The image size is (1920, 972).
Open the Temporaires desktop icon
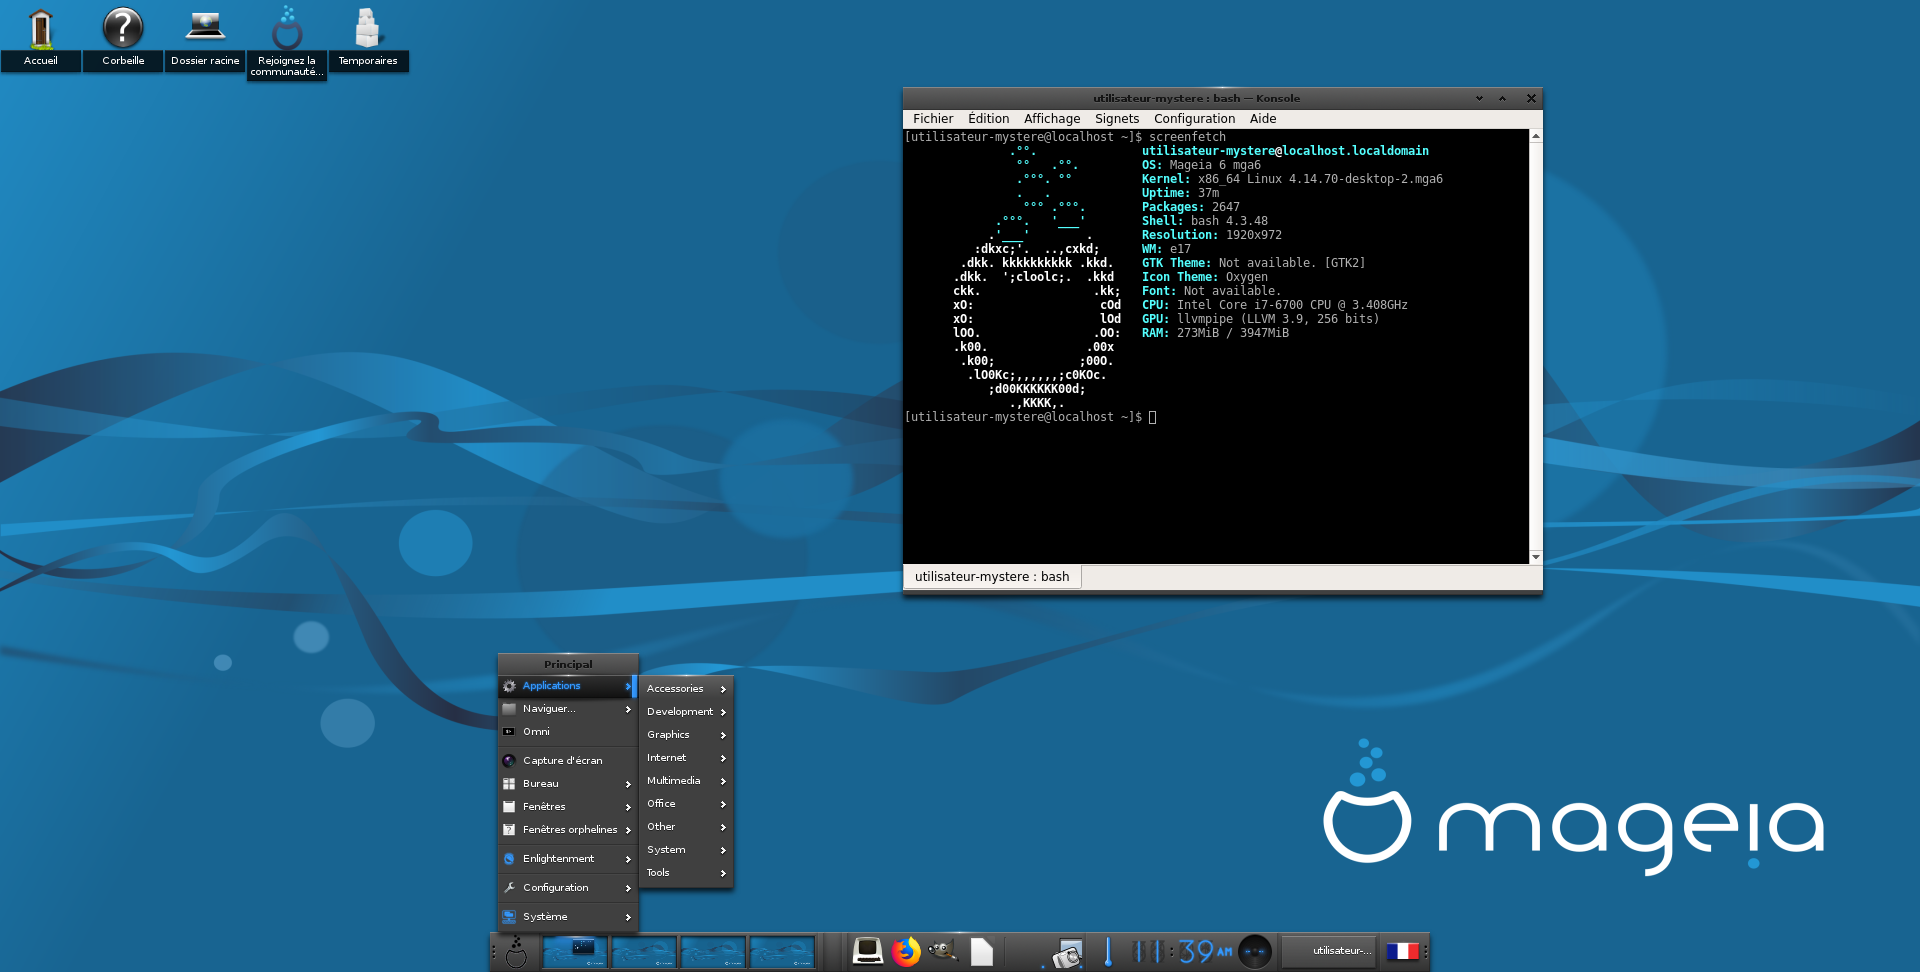click(x=368, y=37)
